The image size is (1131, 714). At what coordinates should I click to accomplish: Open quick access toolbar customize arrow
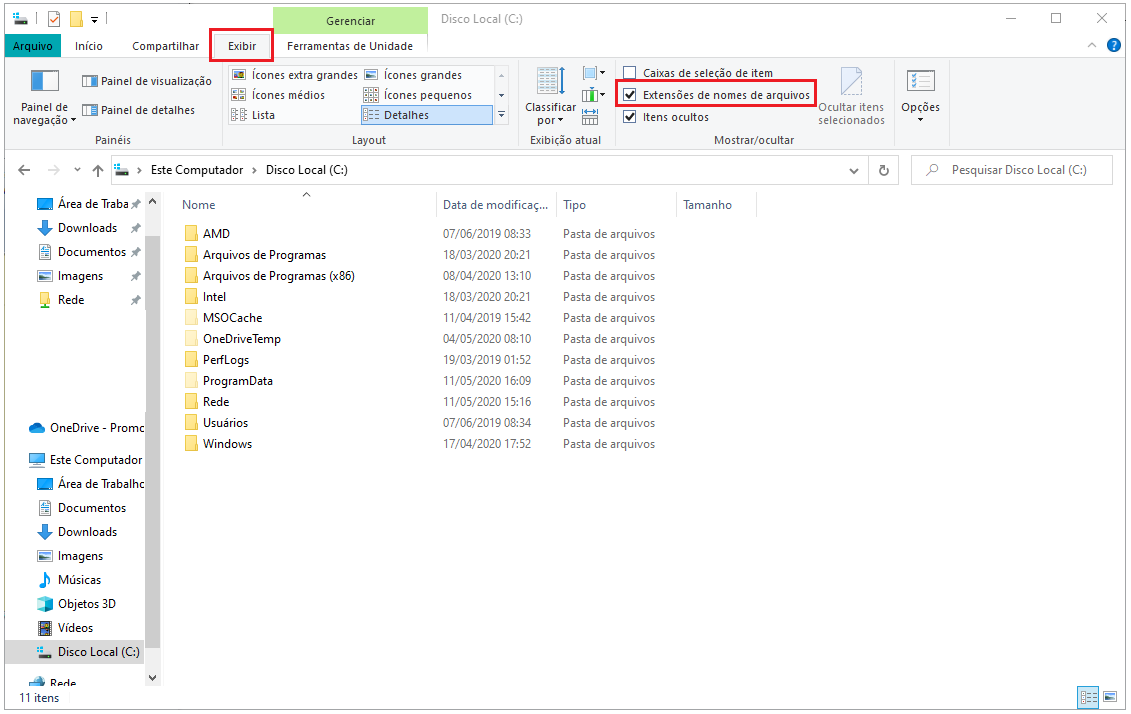coord(94,19)
